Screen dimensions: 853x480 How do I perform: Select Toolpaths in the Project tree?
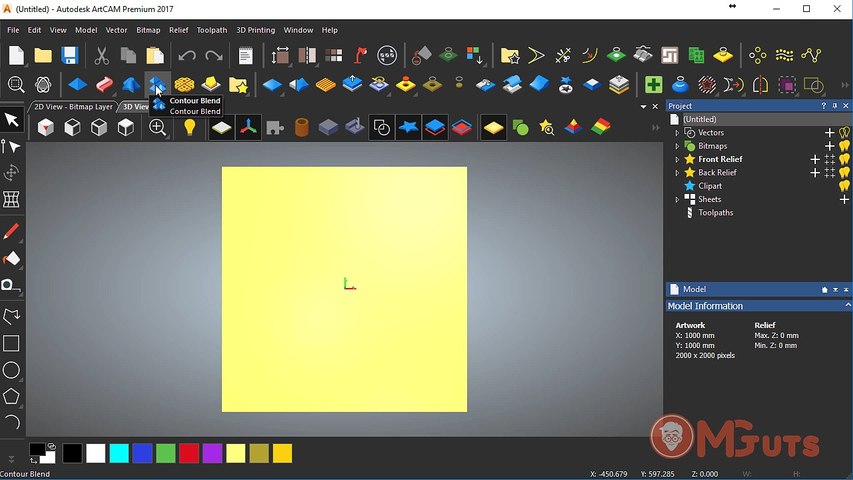coord(715,213)
